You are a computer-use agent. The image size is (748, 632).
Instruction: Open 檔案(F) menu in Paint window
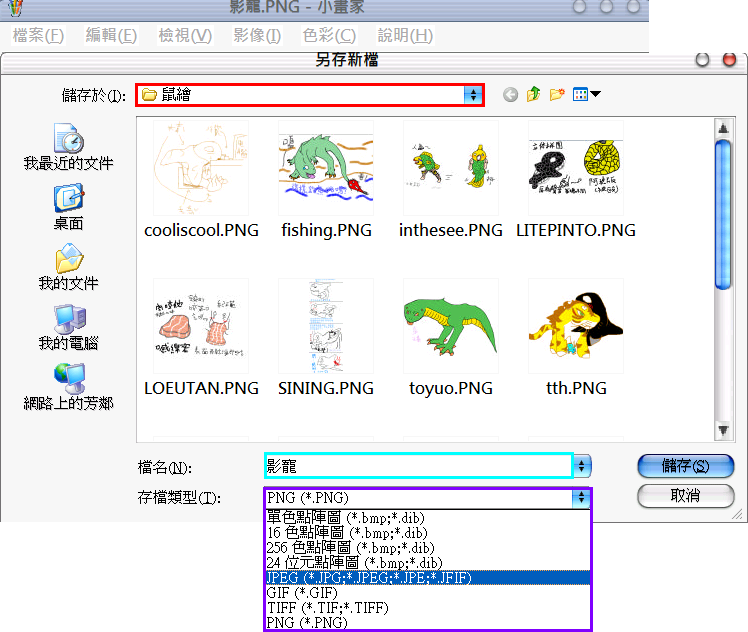38,35
